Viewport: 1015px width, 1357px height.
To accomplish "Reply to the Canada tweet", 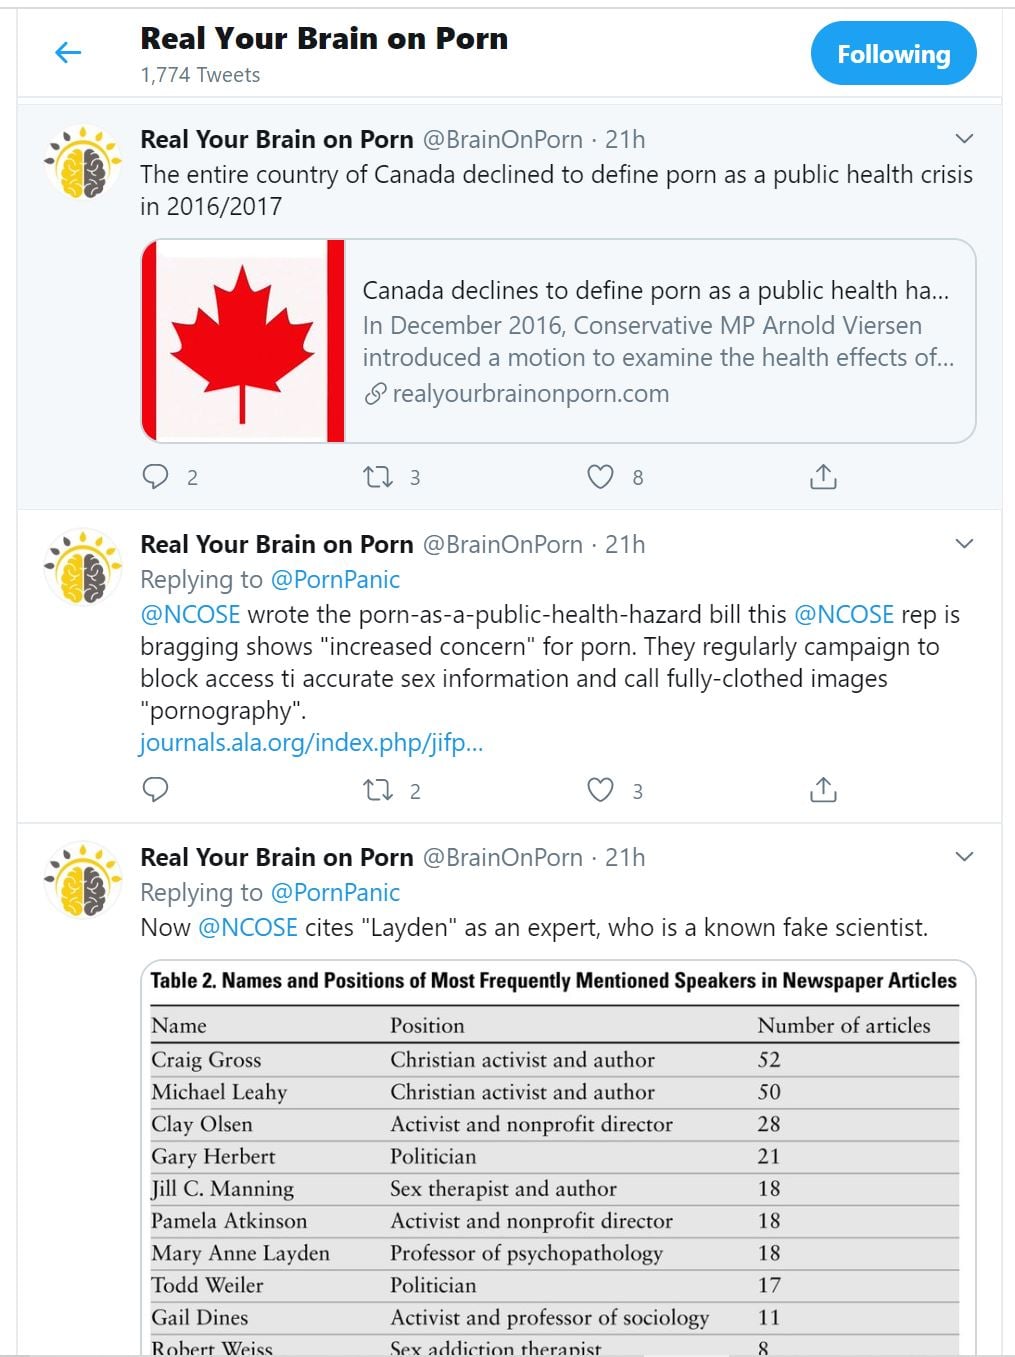I will 155,476.
